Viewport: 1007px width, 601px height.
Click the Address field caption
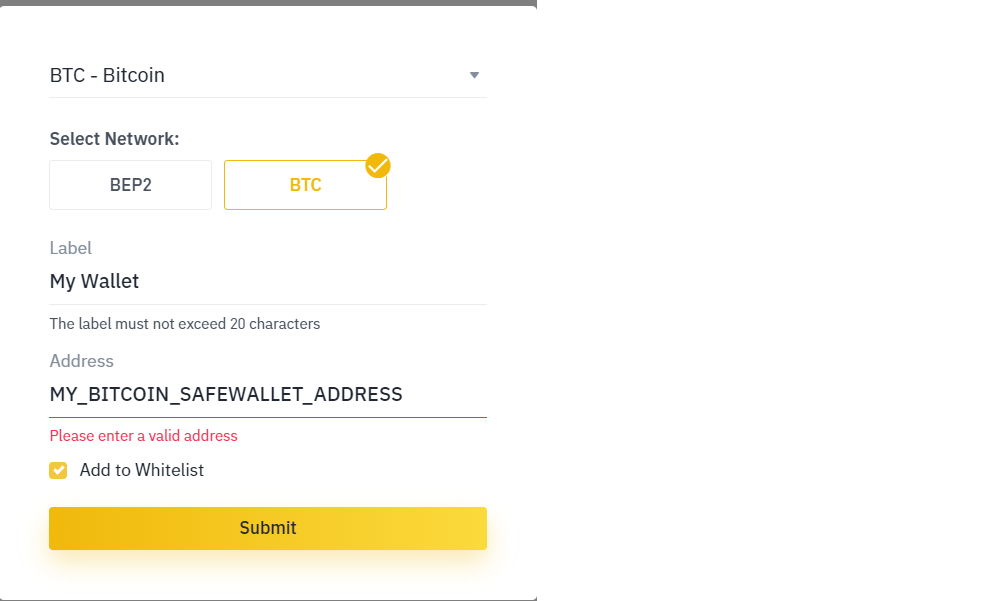82,361
